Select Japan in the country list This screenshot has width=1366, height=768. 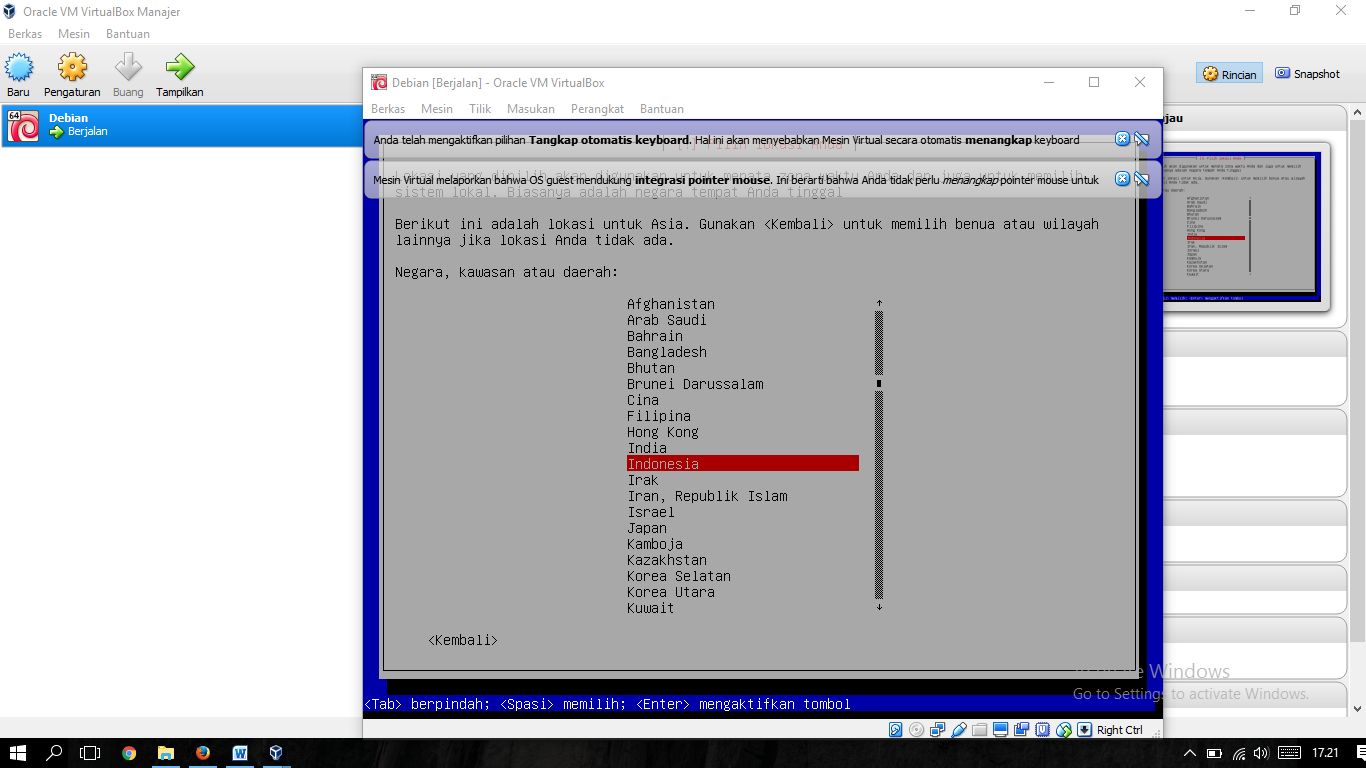pyautogui.click(x=647, y=527)
